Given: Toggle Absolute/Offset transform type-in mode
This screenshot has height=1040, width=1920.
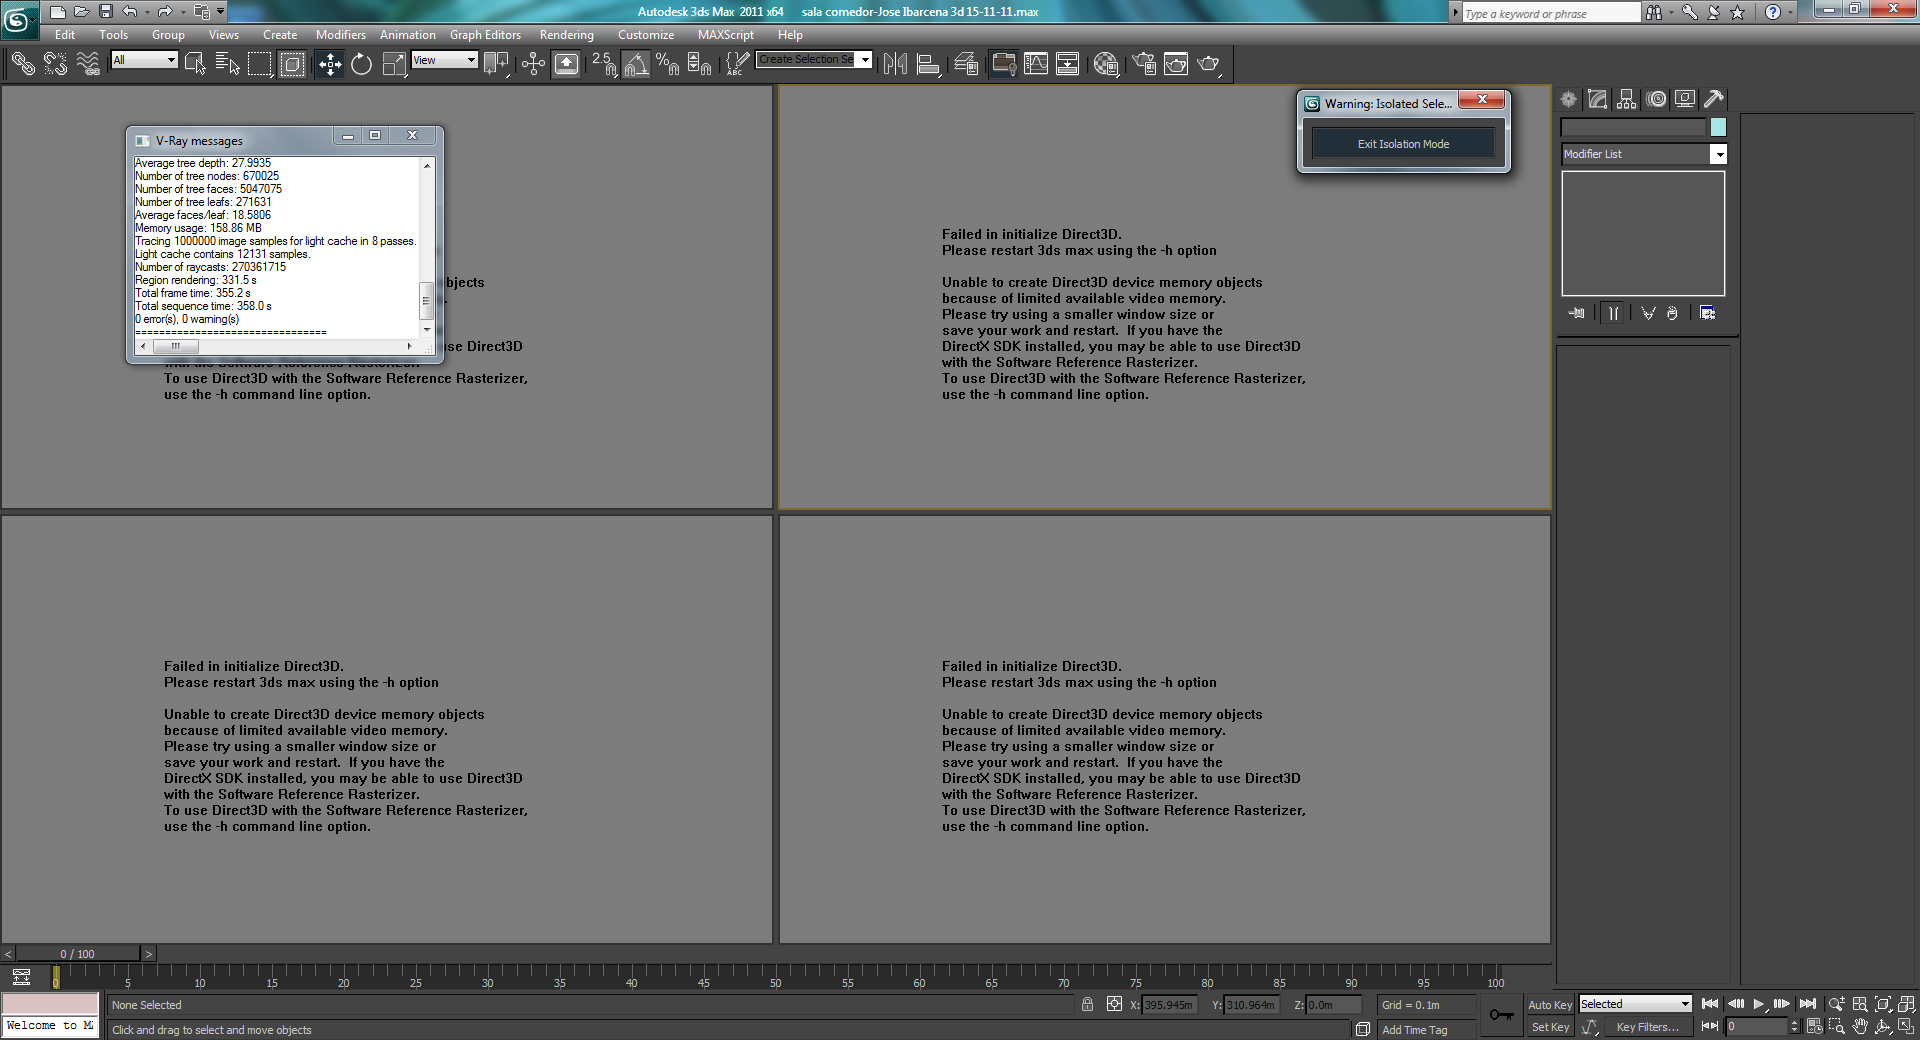Looking at the screenshot, I should tap(1114, 1004).
